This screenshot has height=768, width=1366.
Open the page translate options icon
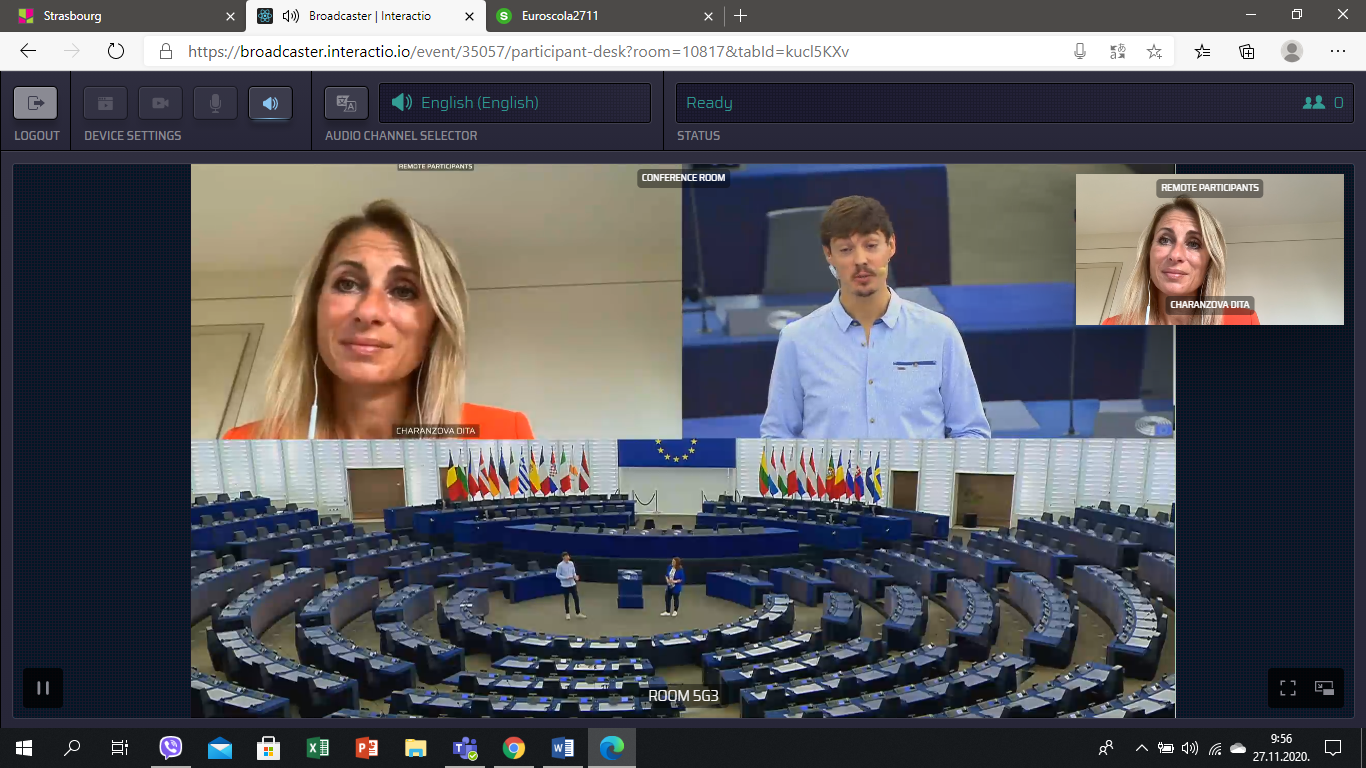click(1118, 52)
